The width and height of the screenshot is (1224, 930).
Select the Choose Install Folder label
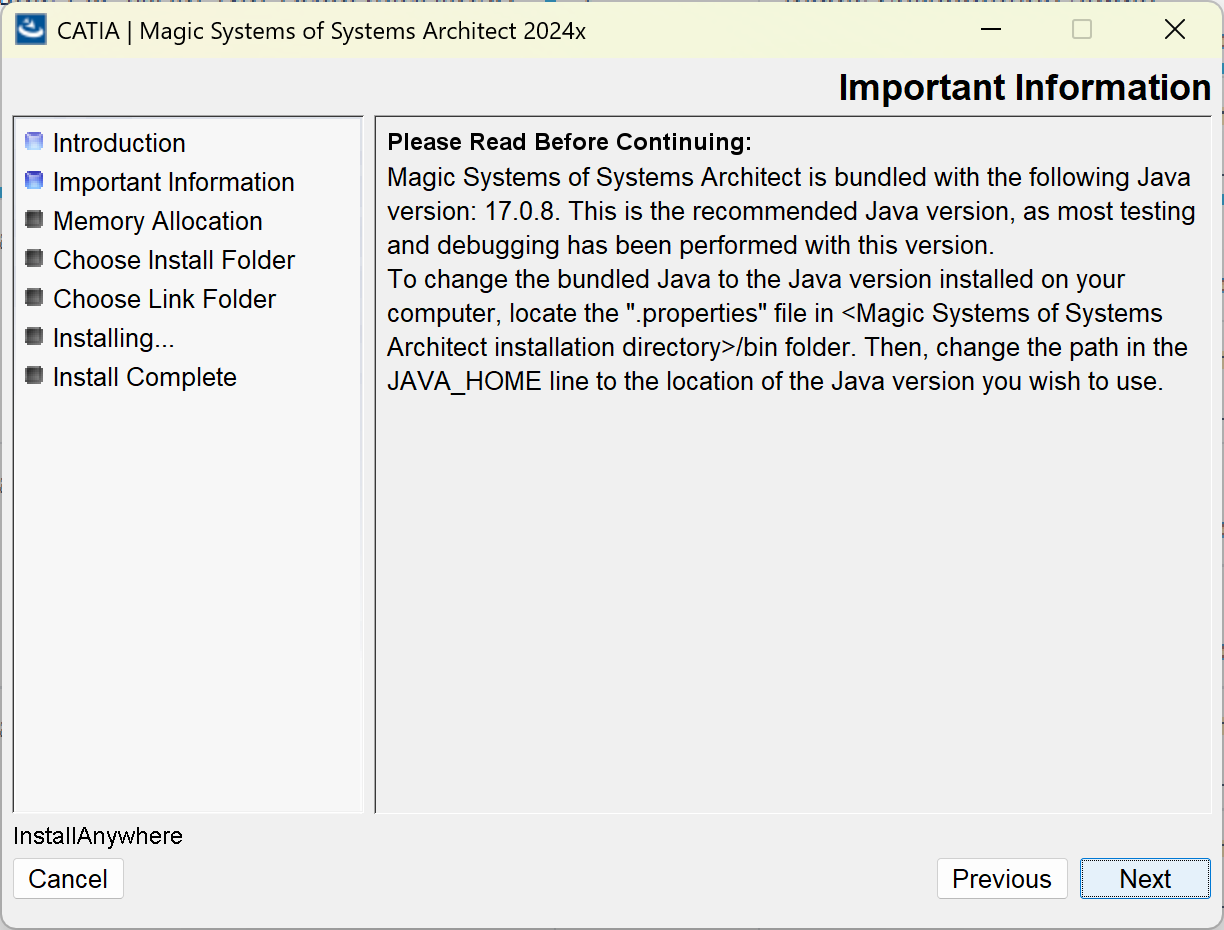(174, 260)
